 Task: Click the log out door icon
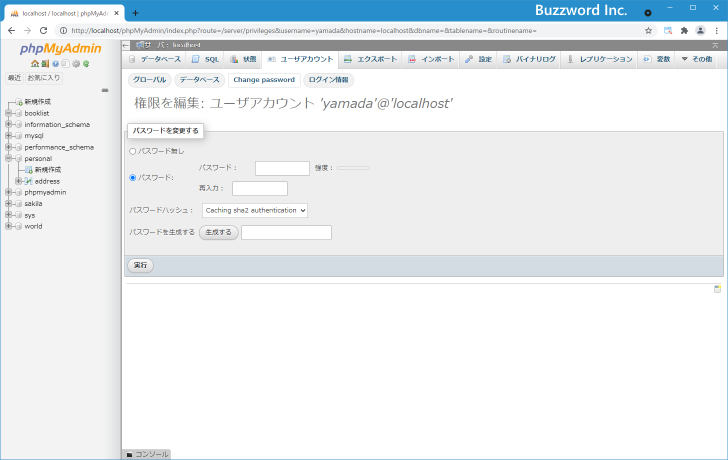click(x=45, y=64)
